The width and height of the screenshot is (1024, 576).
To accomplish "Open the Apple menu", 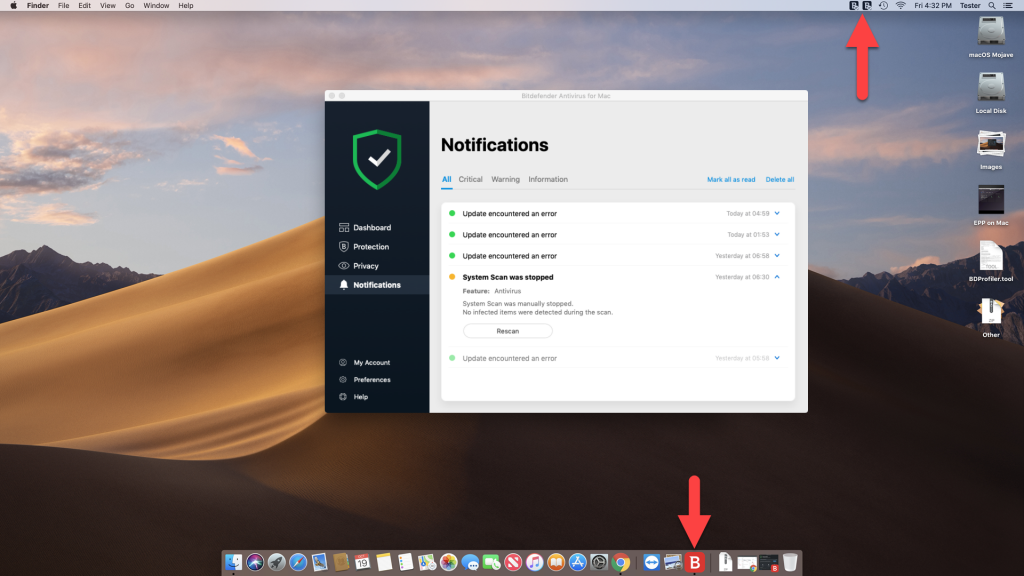I will 14,5.
